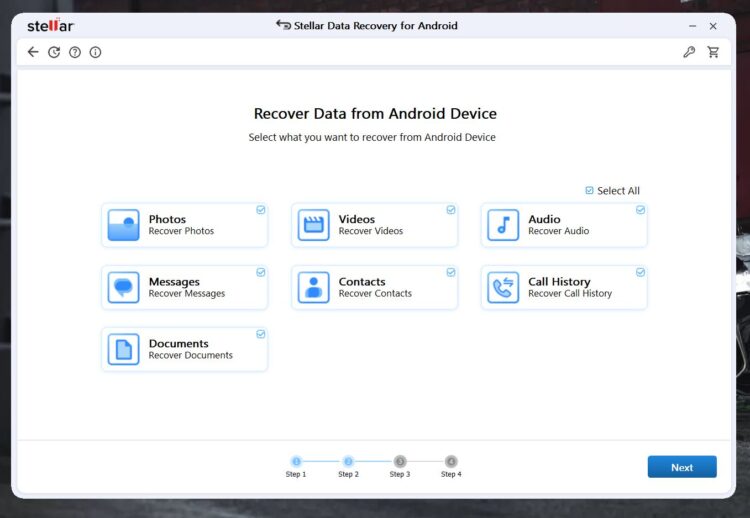Click the key activation icon
750x518 pixels.
(x=689, y=52)
